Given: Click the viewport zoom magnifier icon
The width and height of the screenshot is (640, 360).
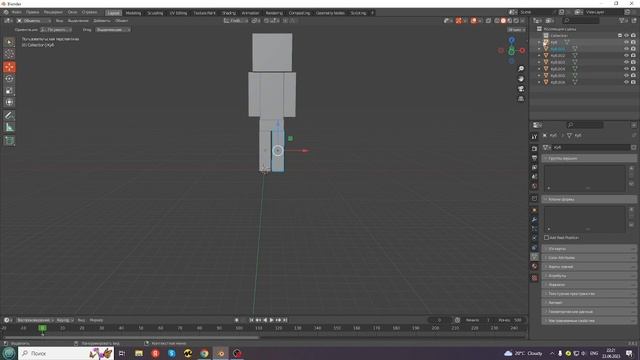Looking at the screenshot, I should click(521, 69).
